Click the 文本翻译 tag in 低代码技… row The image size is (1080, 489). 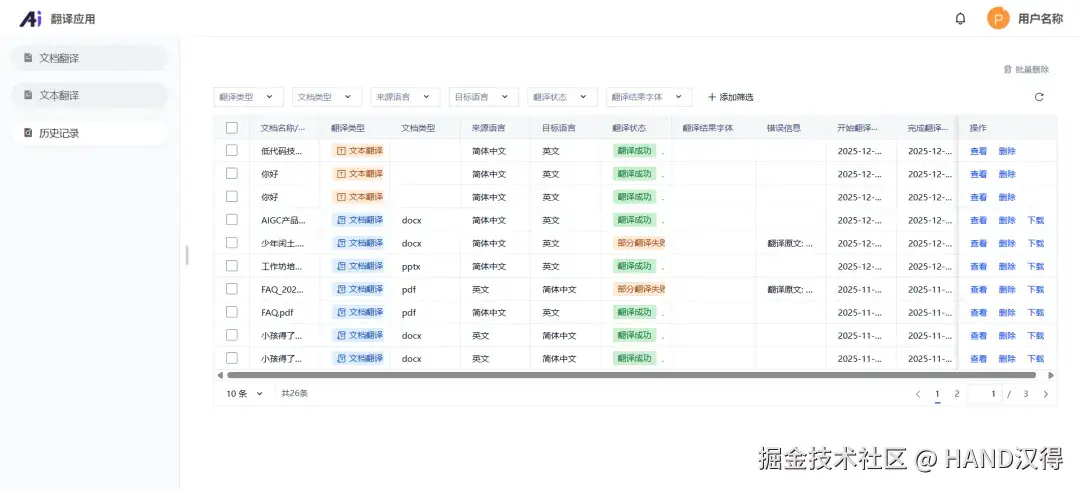click(x=358, y=151)
